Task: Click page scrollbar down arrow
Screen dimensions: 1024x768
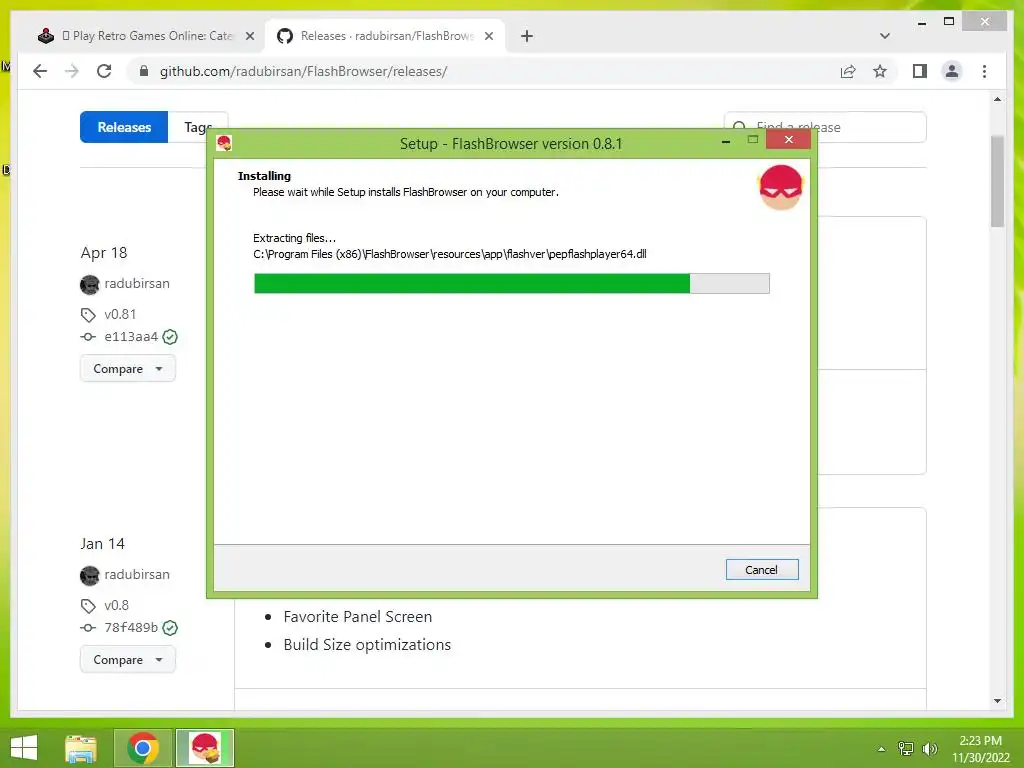Action: (x=997, y=701)
